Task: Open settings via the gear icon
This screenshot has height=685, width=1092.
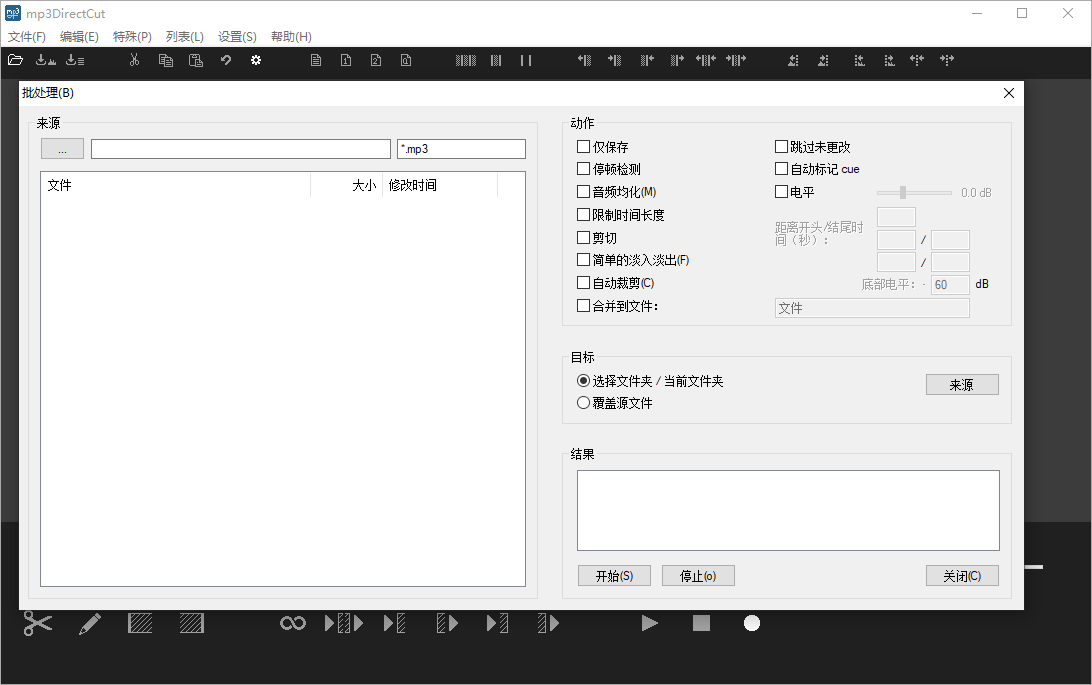Action: [256, 60]
